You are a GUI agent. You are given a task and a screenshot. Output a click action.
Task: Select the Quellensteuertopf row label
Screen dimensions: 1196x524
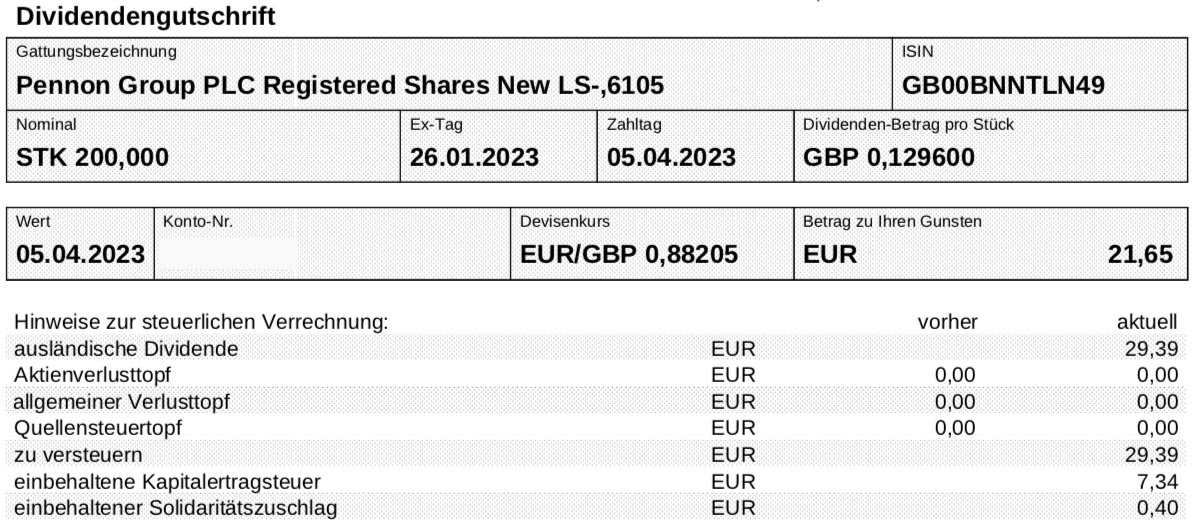pyautogui.click(x=98, y=428)
